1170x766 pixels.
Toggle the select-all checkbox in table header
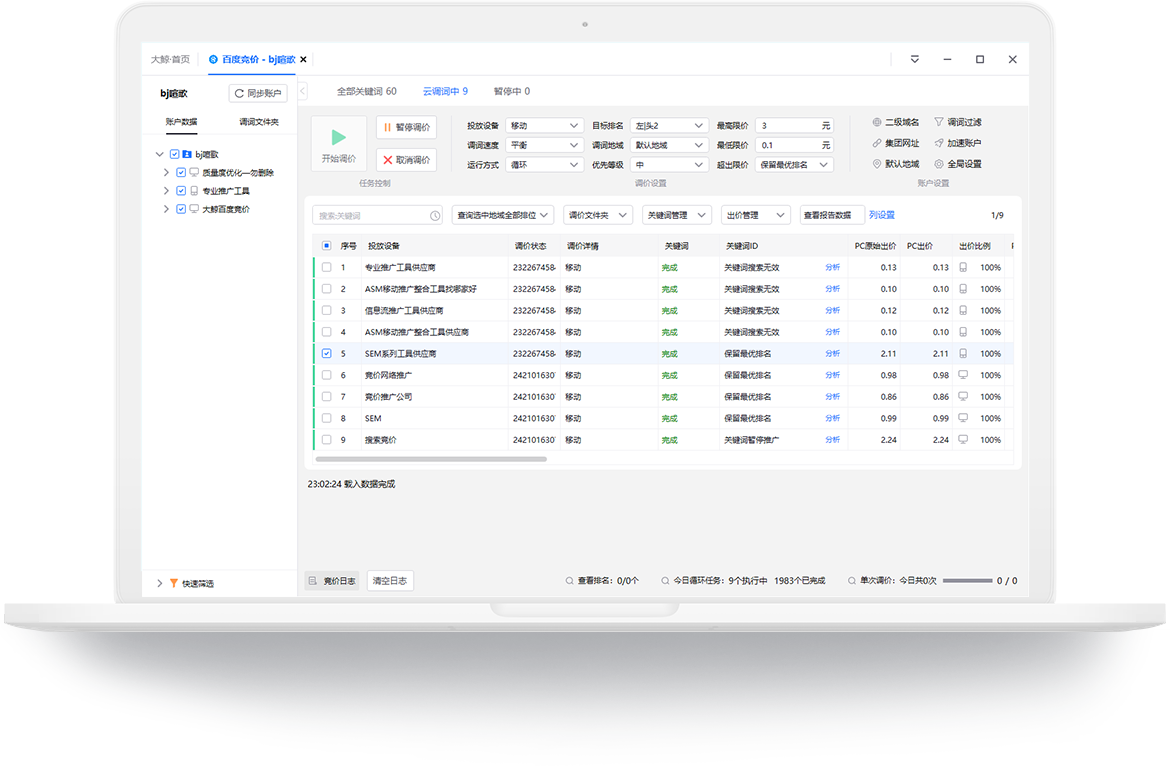326,245
